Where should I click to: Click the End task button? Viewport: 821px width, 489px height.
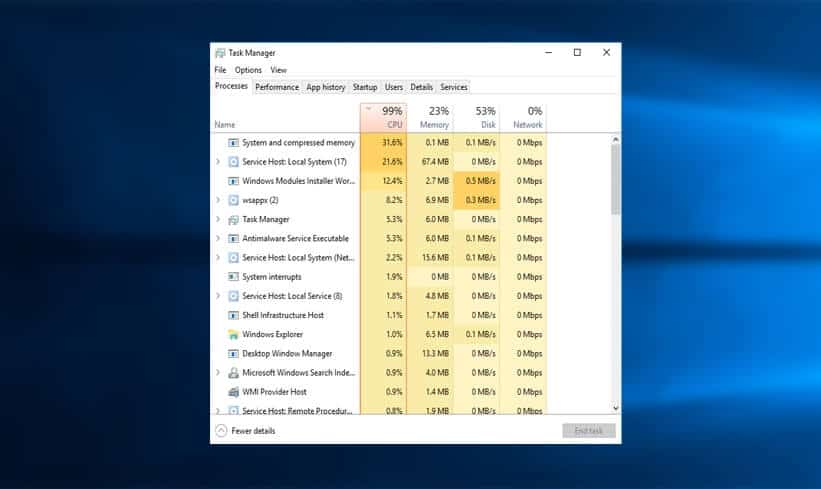click(x=589, y=430)
